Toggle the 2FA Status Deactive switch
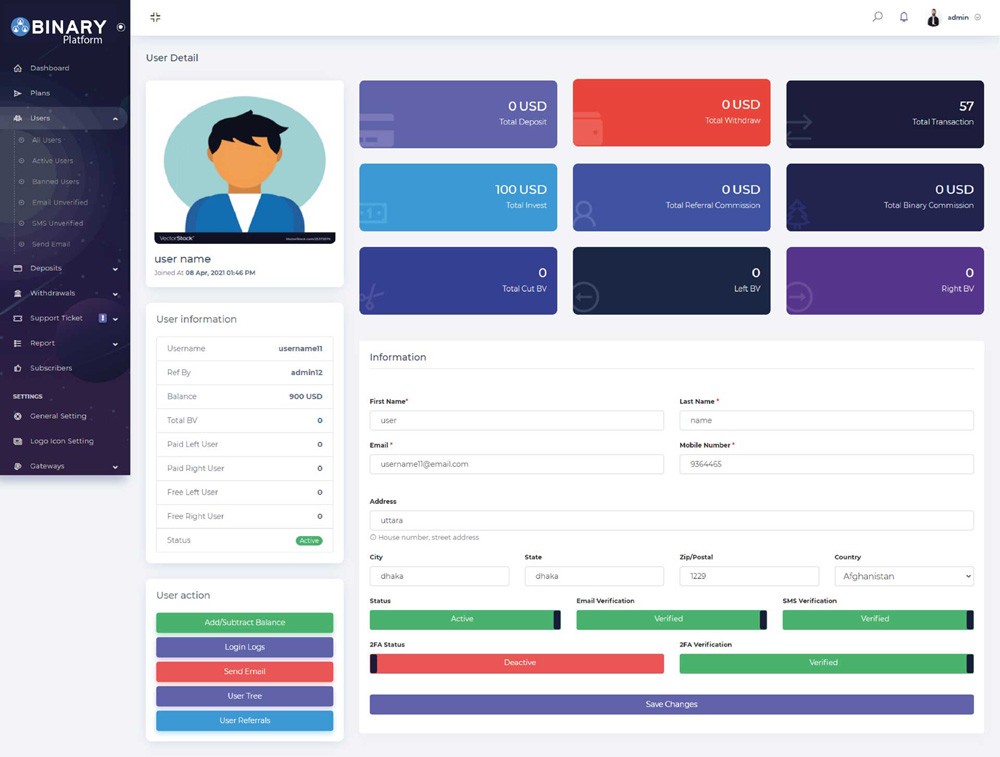This screenshot has width=1000, height=757. click(517, 663)
